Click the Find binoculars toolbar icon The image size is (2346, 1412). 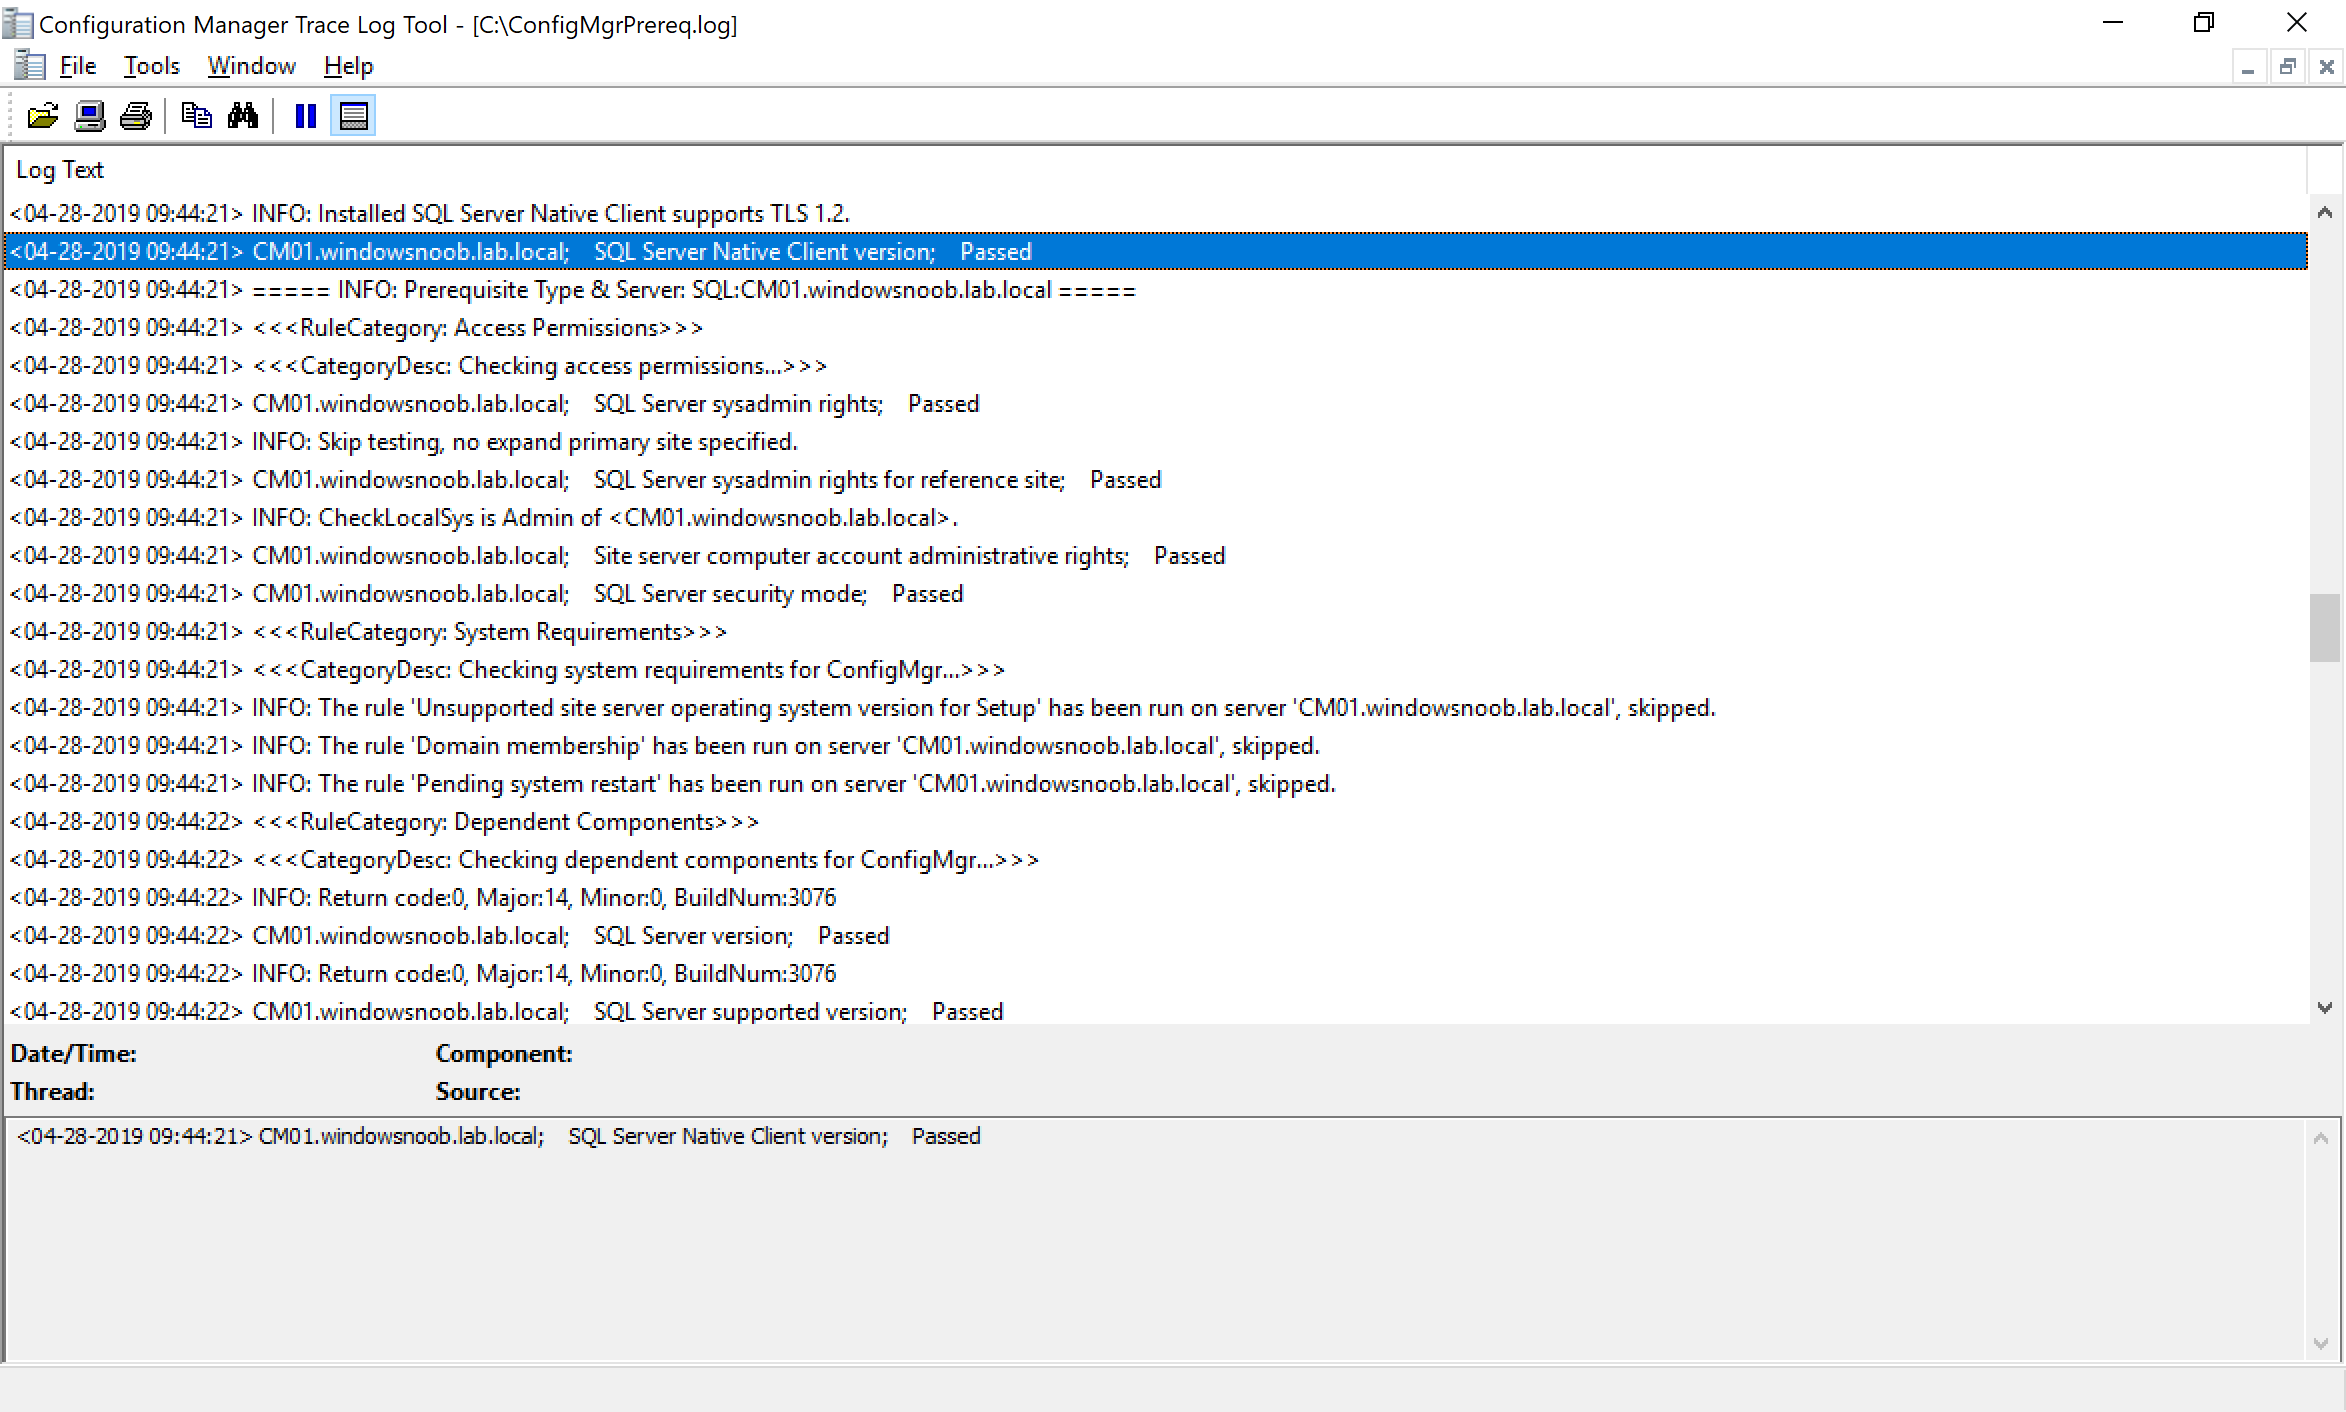242,116
